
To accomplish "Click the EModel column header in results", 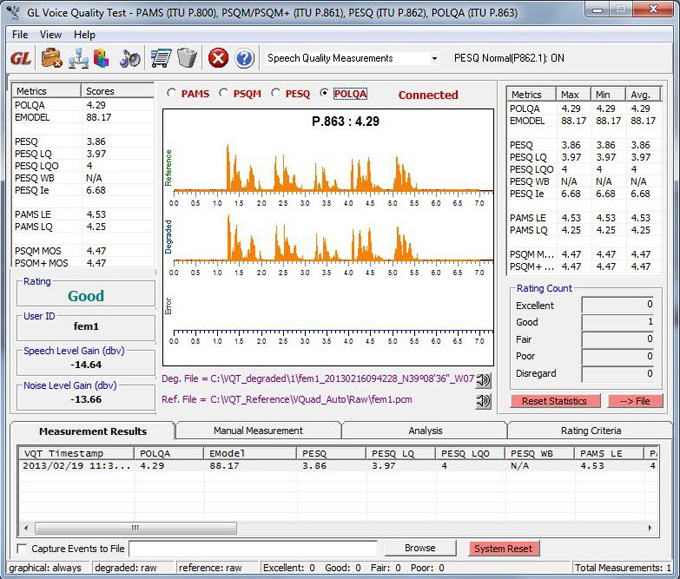I will (250, 454).
